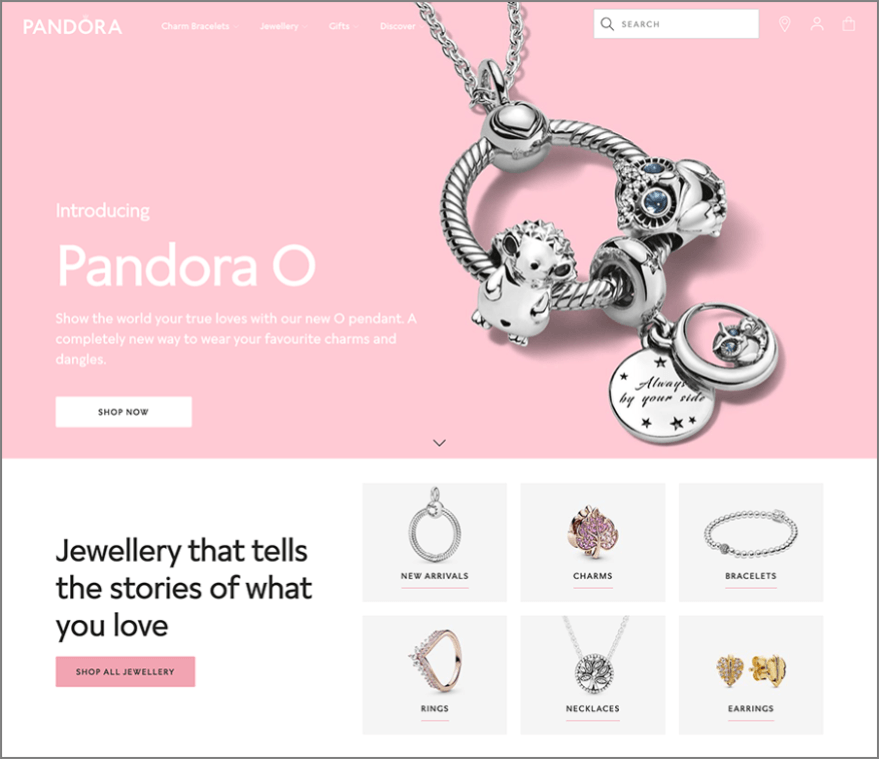Open the Charms category tile
Image resolution: width=879 pixels, height=759 pixels.
pyautogui.click(x=593, y=542)
